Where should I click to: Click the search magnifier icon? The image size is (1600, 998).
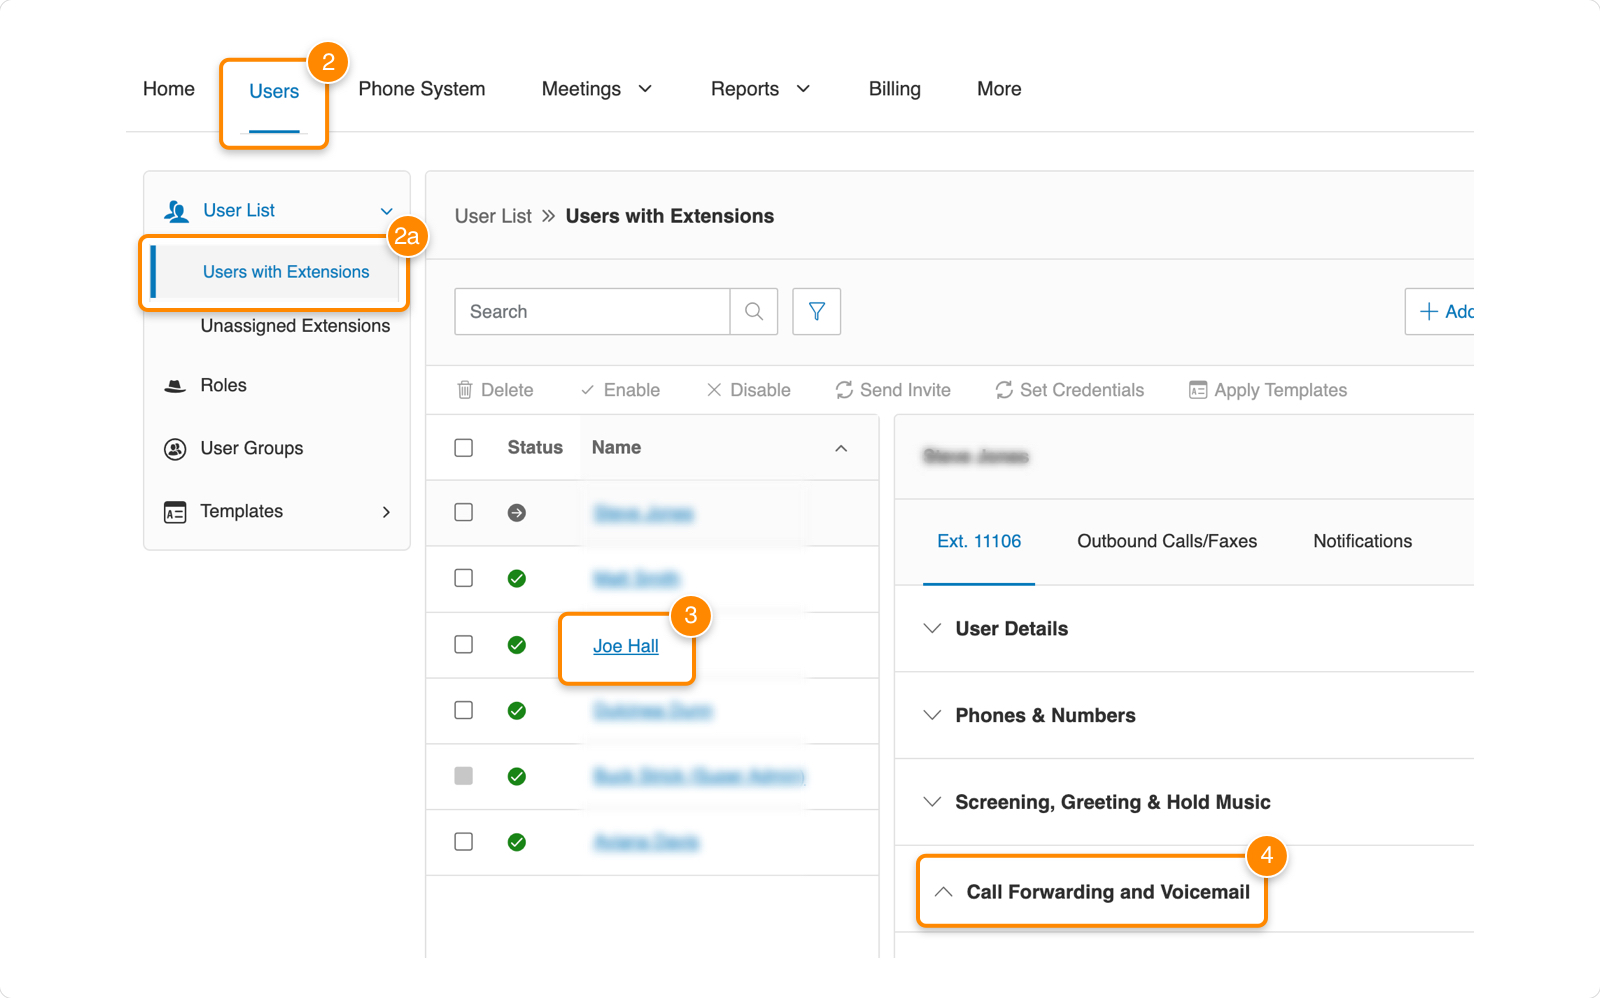click(753, 311)
